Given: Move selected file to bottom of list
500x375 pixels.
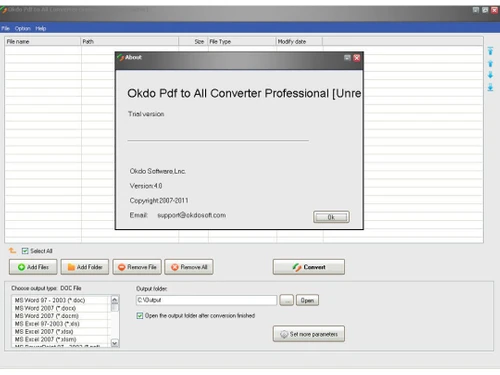Looking at the screenshot, I should click(490, 87).
